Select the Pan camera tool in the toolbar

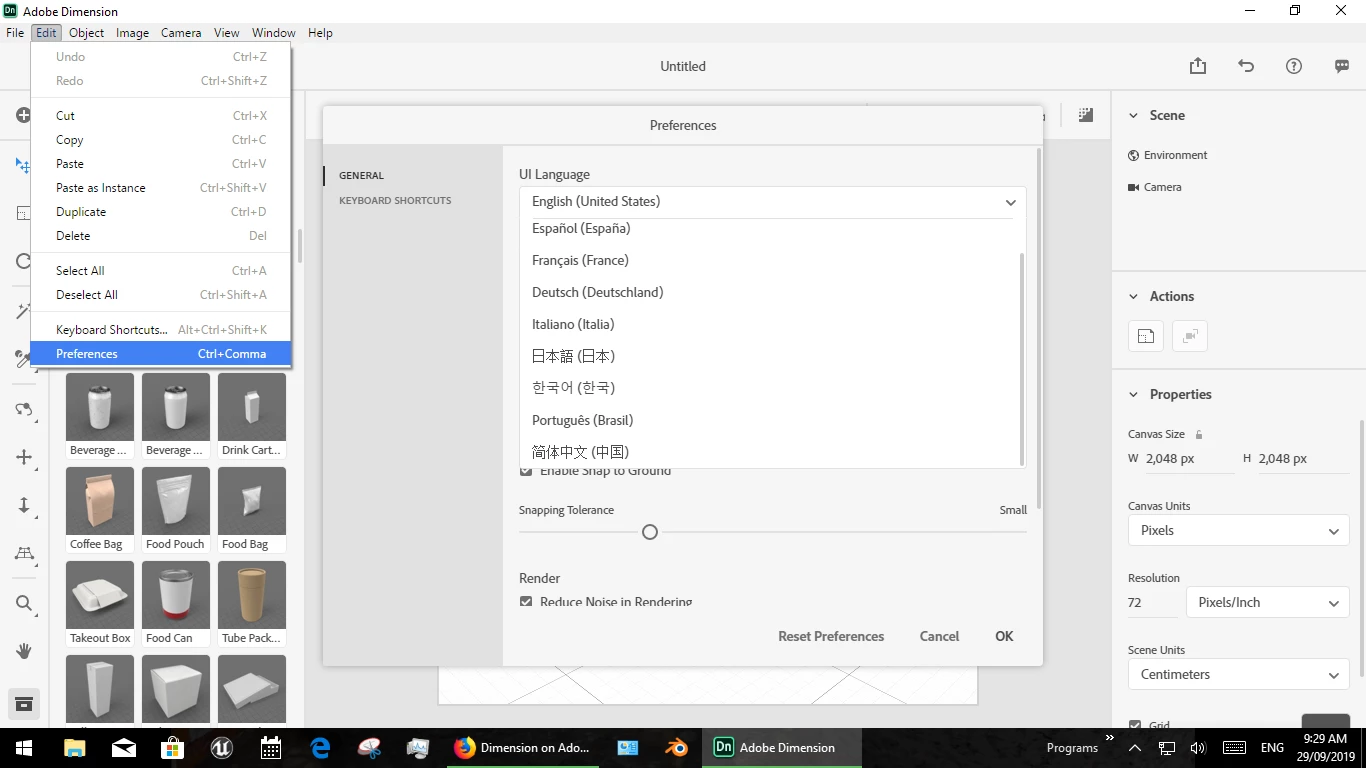pyautogui.click(x=24, y=457)
